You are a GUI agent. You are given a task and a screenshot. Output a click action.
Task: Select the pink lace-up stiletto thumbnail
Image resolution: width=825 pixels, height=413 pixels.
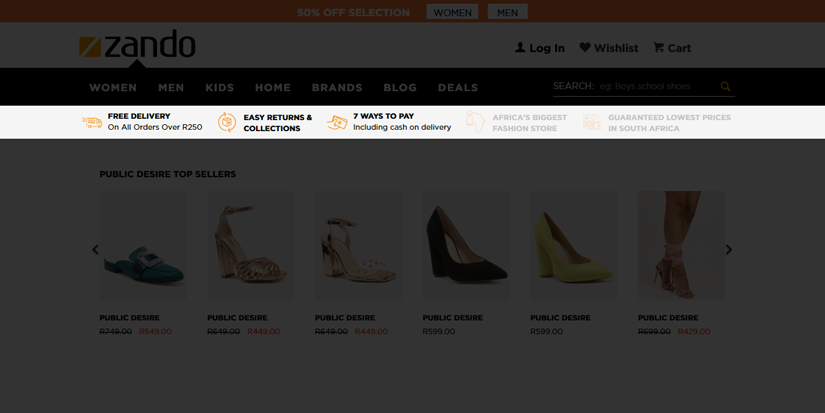click(681, 246)
